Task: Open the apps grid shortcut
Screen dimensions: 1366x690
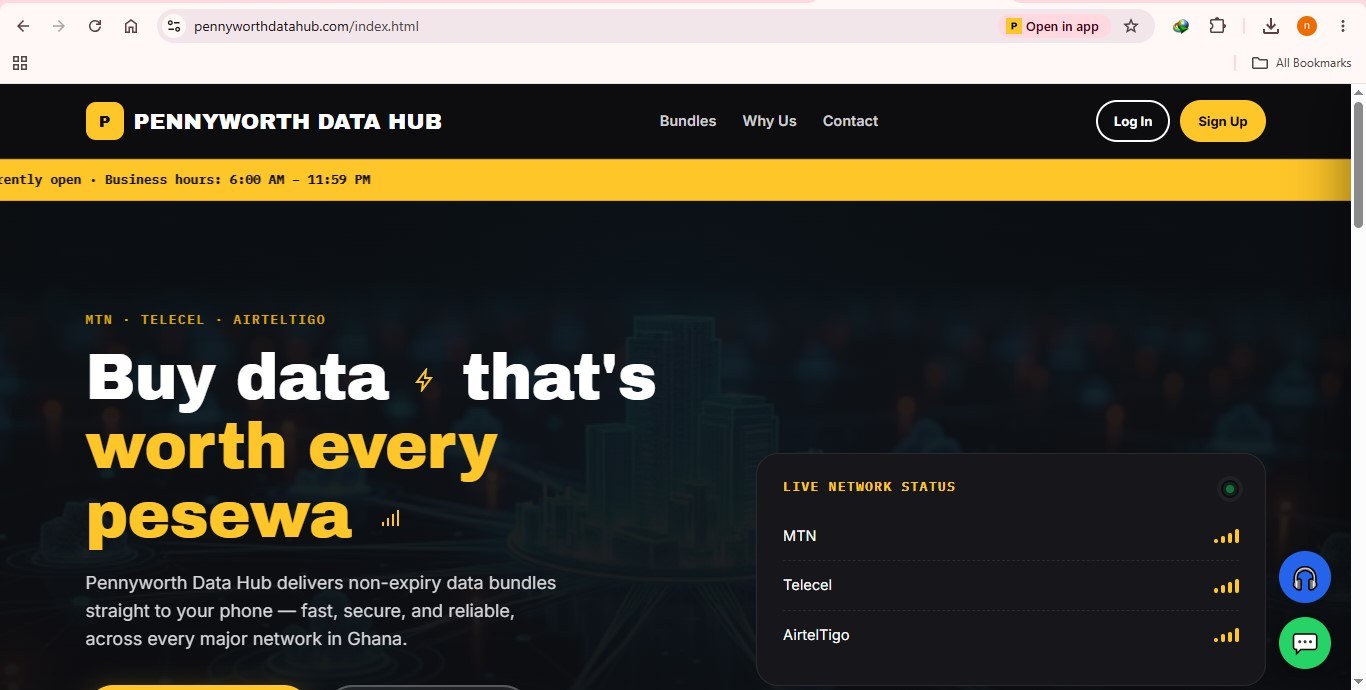Action: pyautogui.click(x=20, y=63)
